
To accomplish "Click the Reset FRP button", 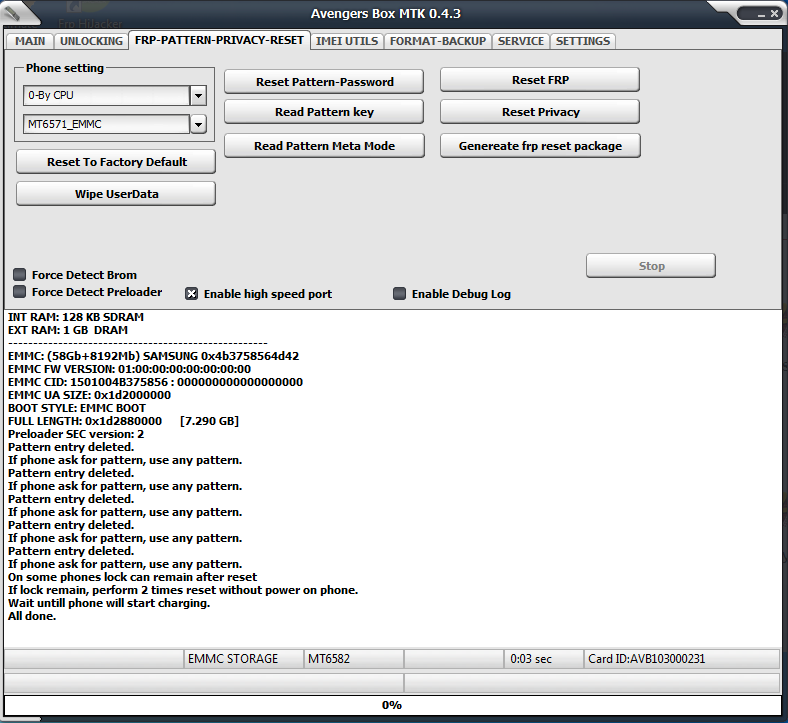I will (540, 80).
